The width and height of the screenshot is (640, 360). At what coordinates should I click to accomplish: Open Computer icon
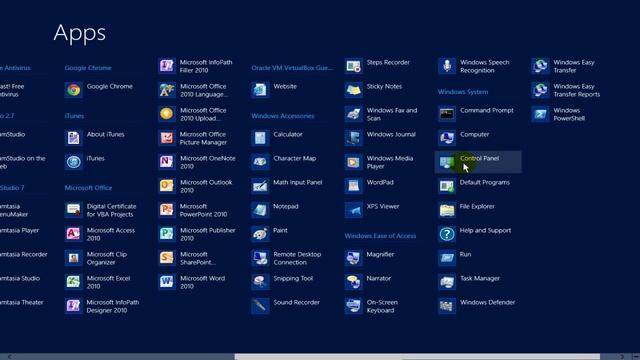click(x=447, y=138)
